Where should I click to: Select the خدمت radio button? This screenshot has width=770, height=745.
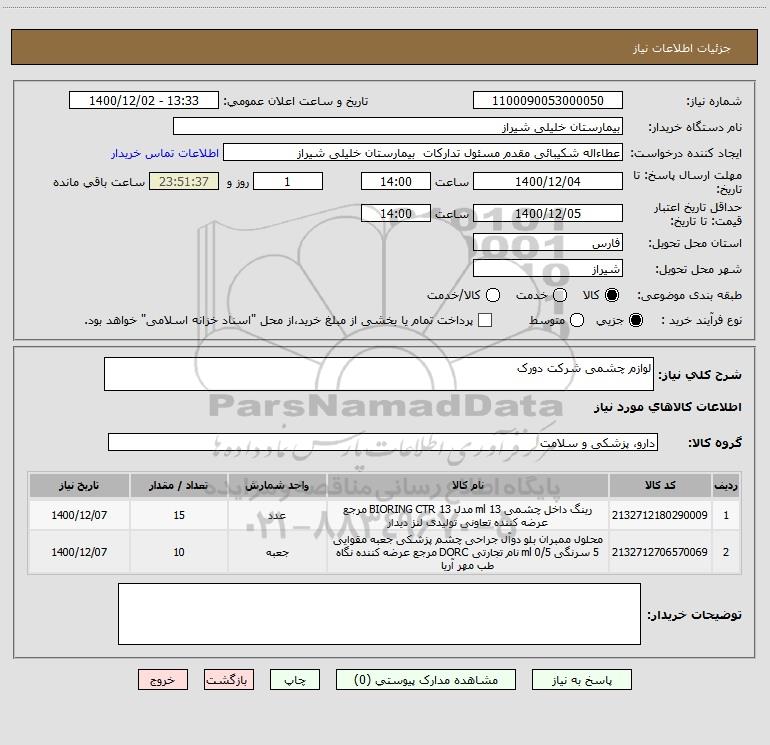tap(560, 295)
